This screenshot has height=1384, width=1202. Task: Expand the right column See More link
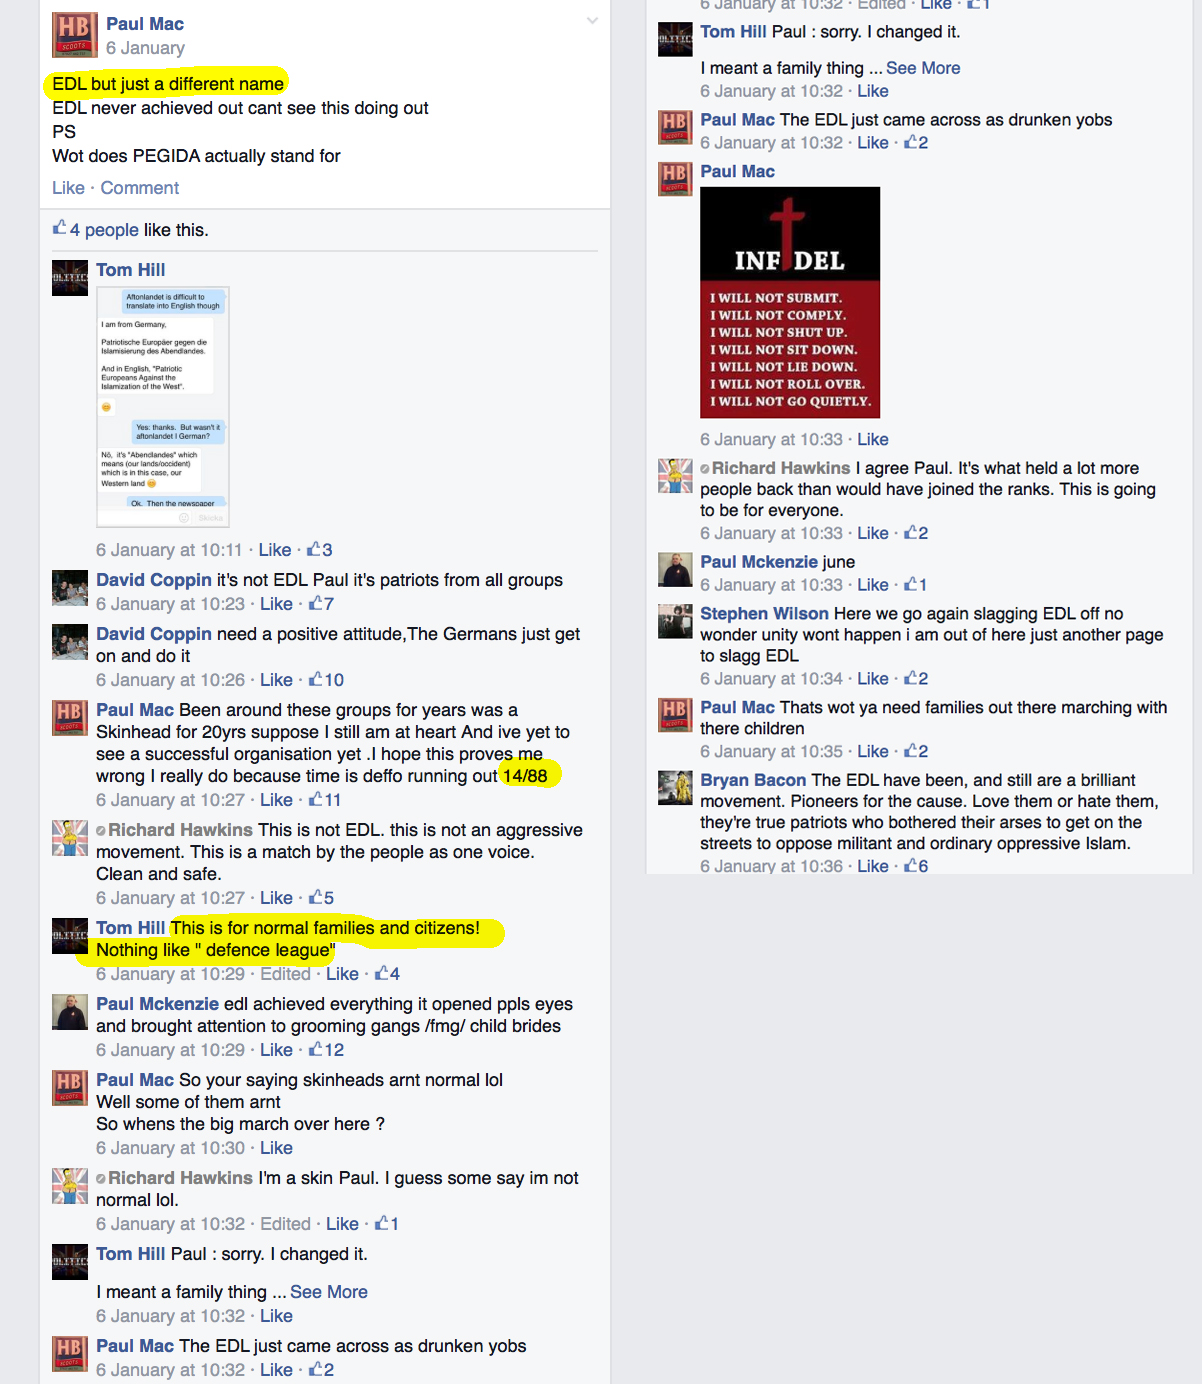pos(923,68)
